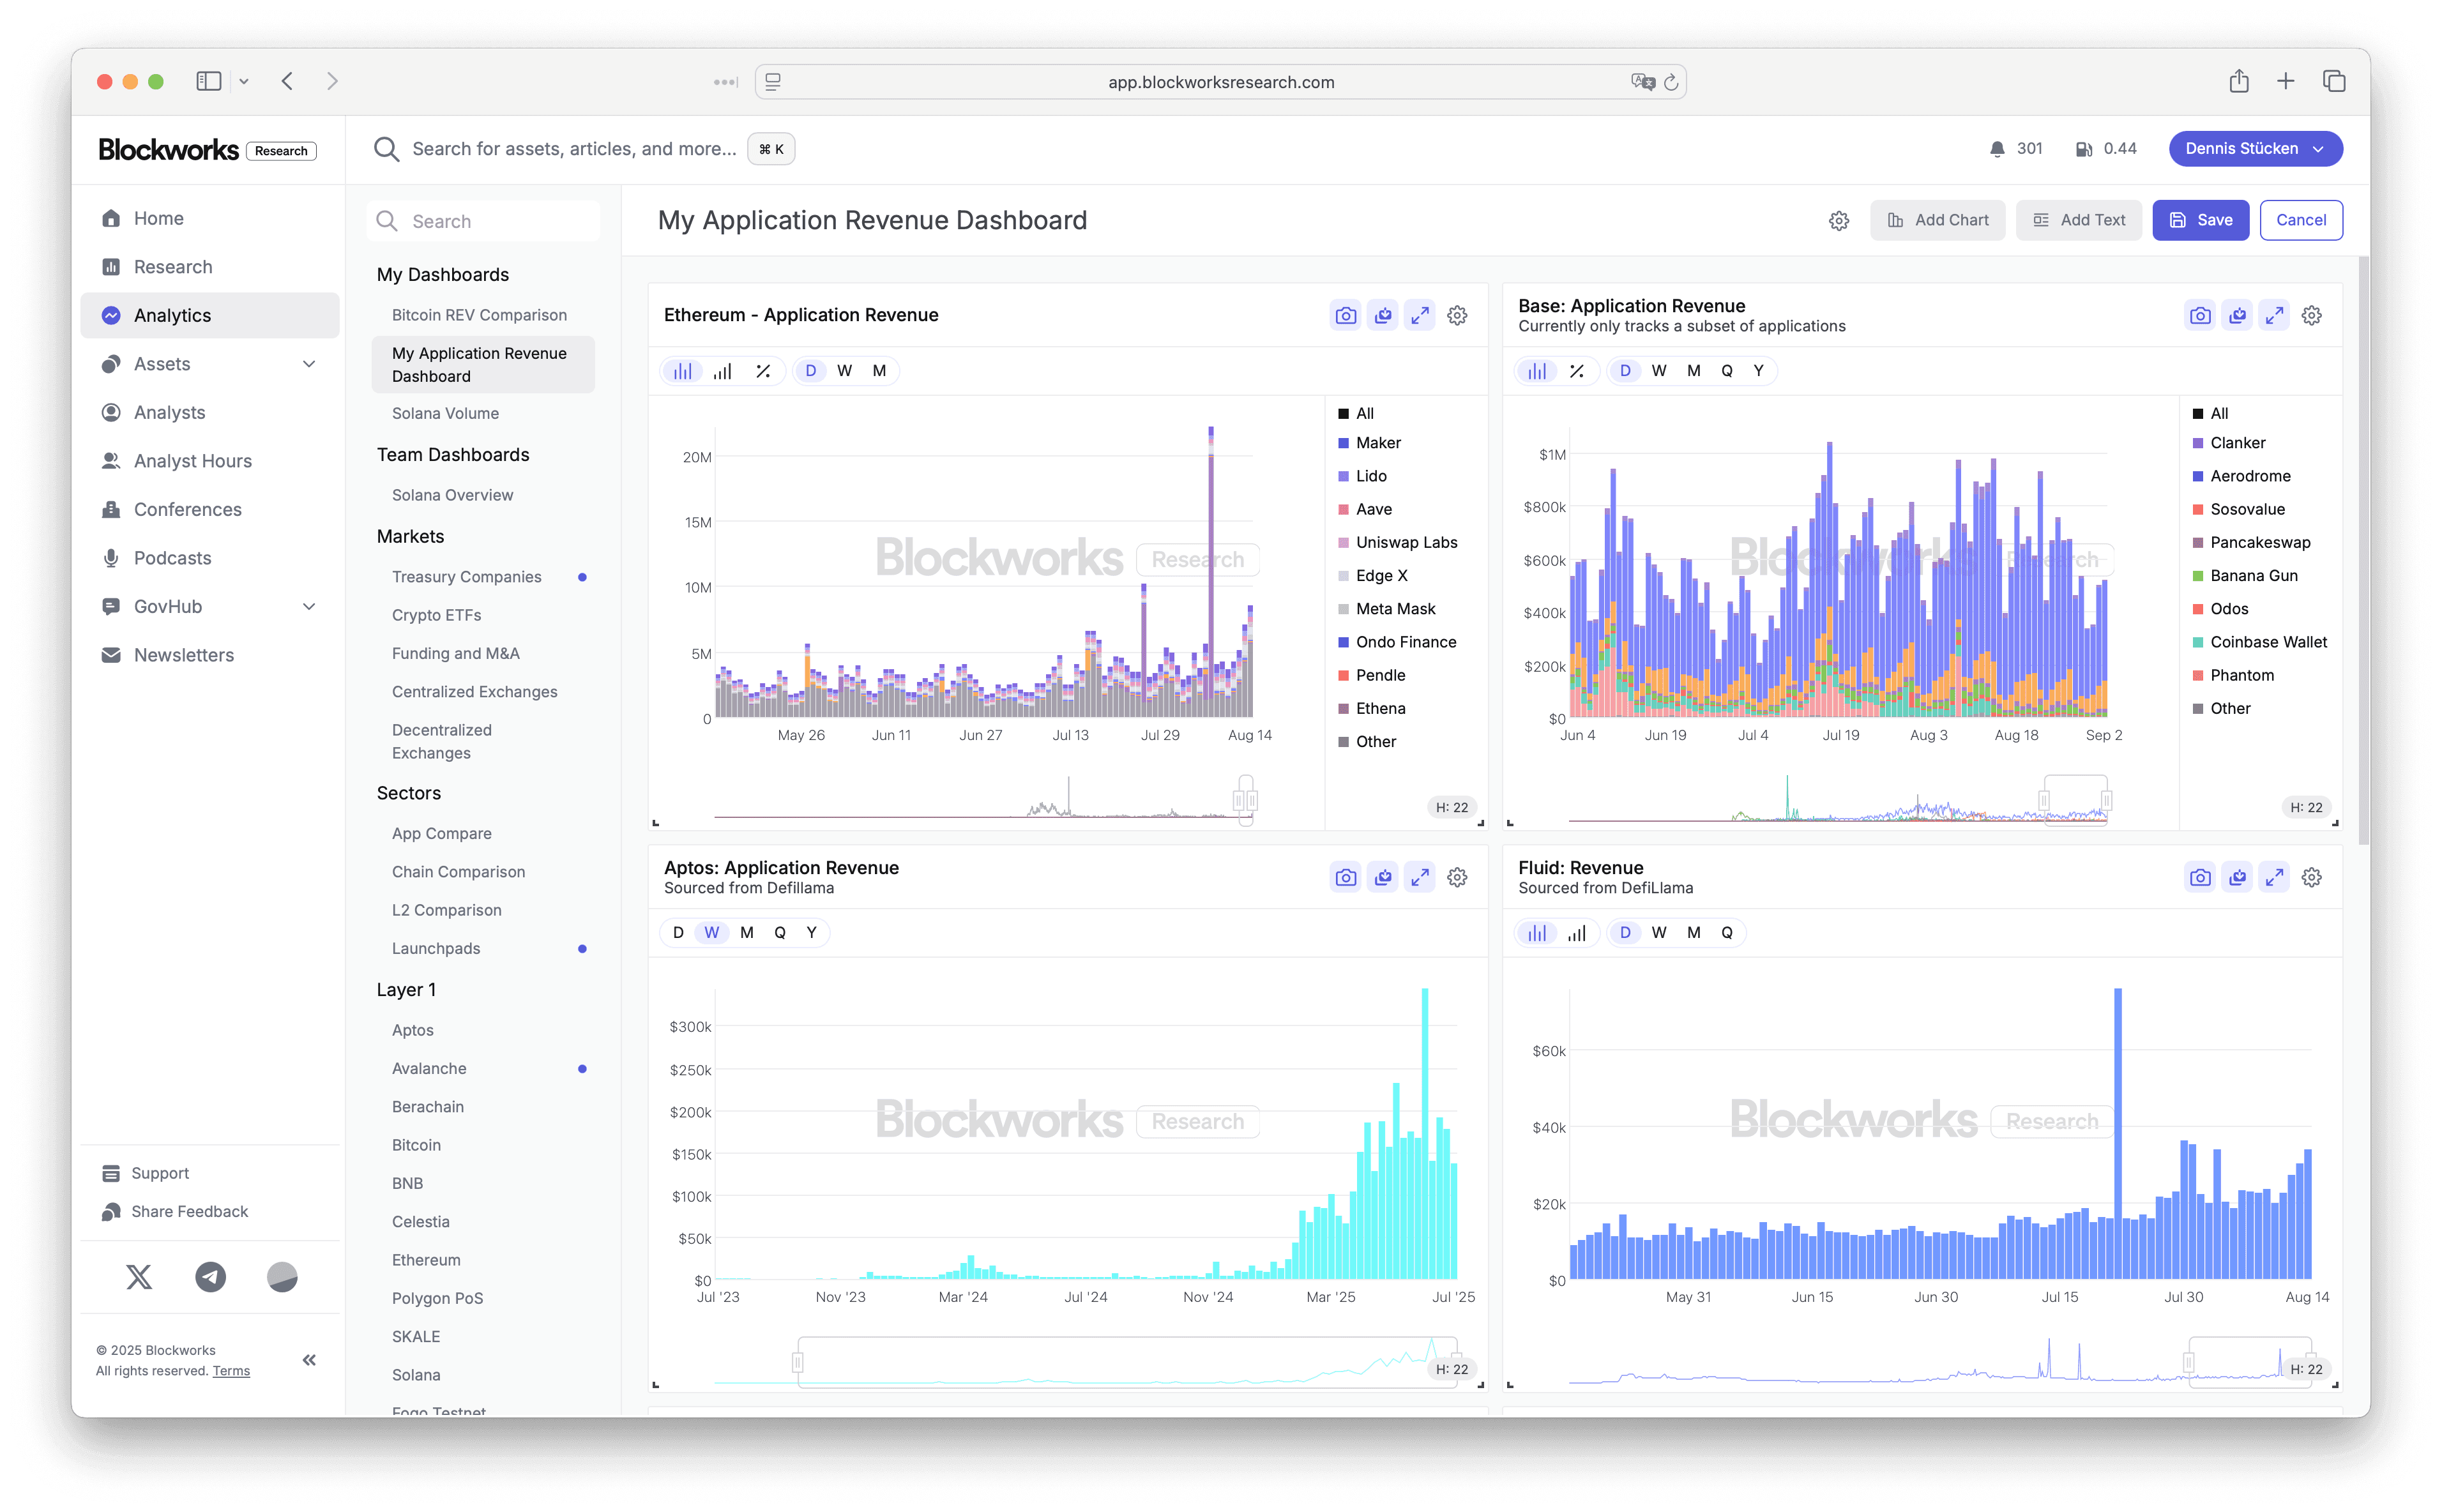Take snapshot of Ethereum Application Revenue chart
The height and width of the screenshot is (1512, 2442).
click(x=1346, y=316)
